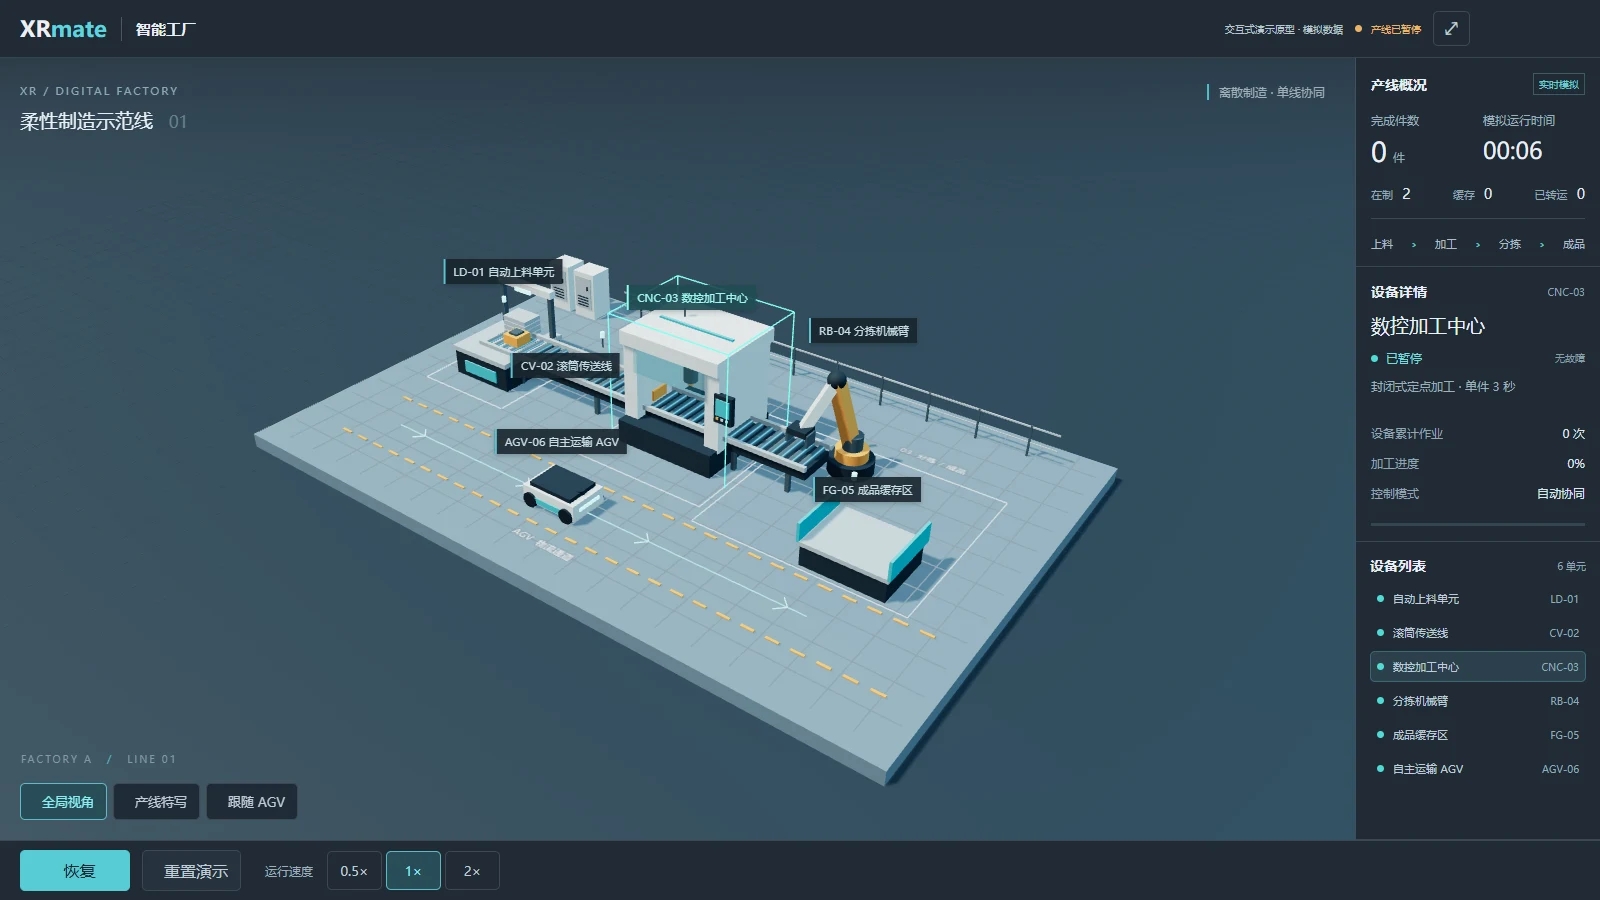Click the yellow sorting robot arm model
The image size is (1600, 900).
click(x=845, y=425)
